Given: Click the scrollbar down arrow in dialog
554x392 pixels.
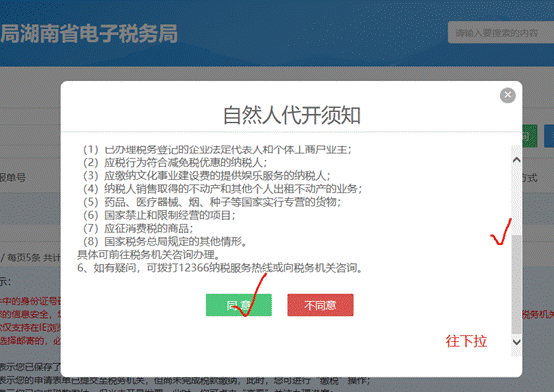Looking at the screenshot, I should 516,342.
